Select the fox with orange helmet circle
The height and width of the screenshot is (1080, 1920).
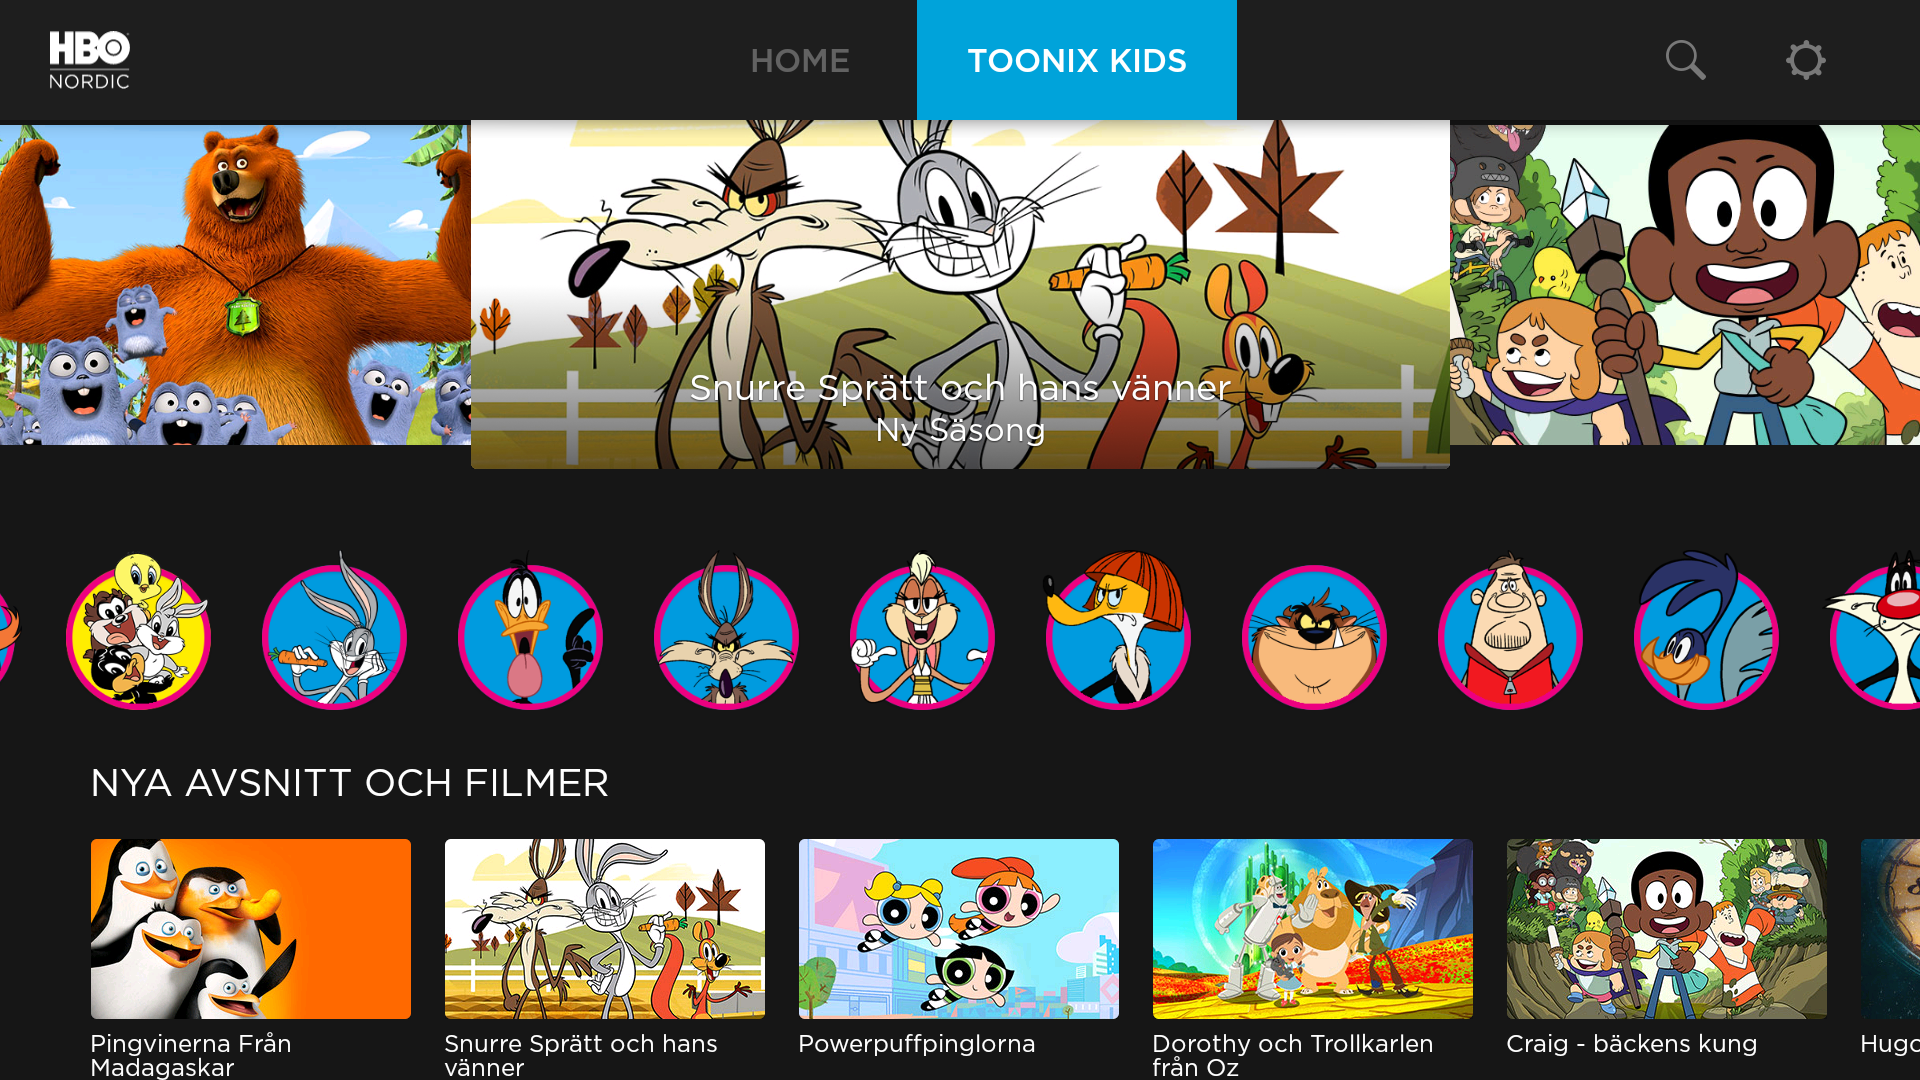click(1118, 632)
